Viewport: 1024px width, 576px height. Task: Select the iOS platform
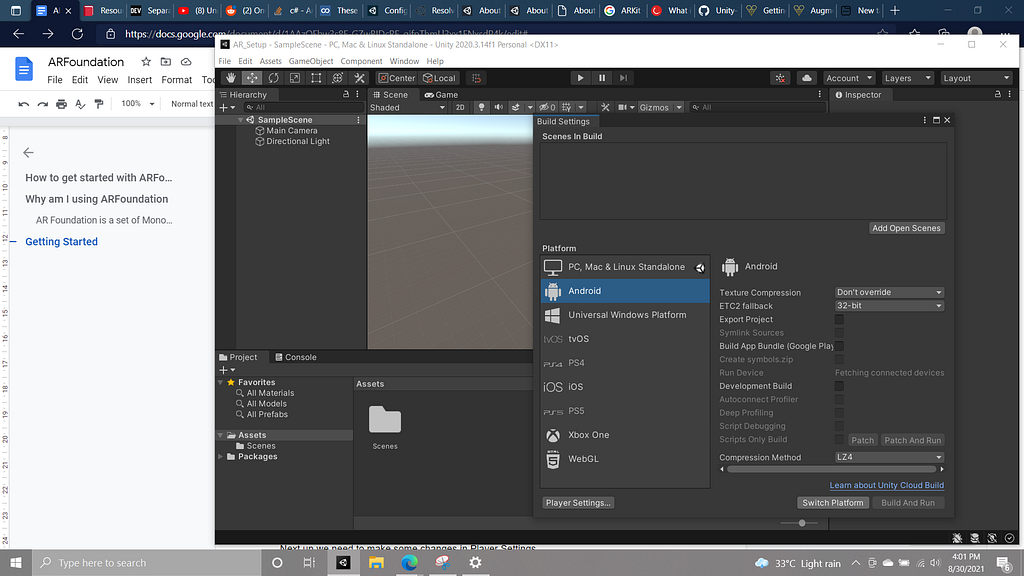click(x=625, y=387)
